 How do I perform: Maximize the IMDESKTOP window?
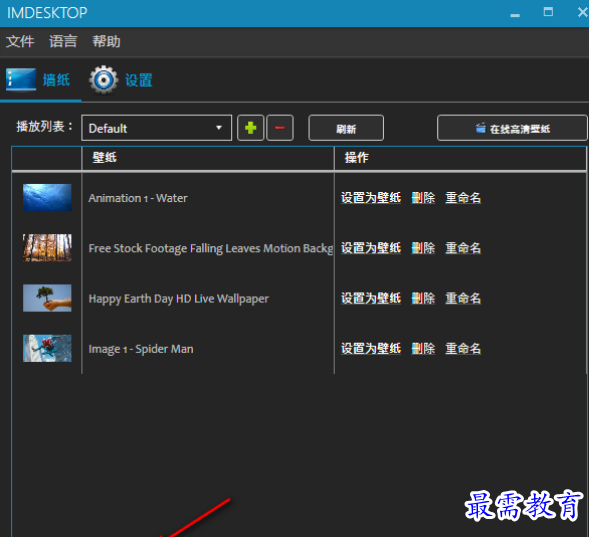[x=548, y=12]
